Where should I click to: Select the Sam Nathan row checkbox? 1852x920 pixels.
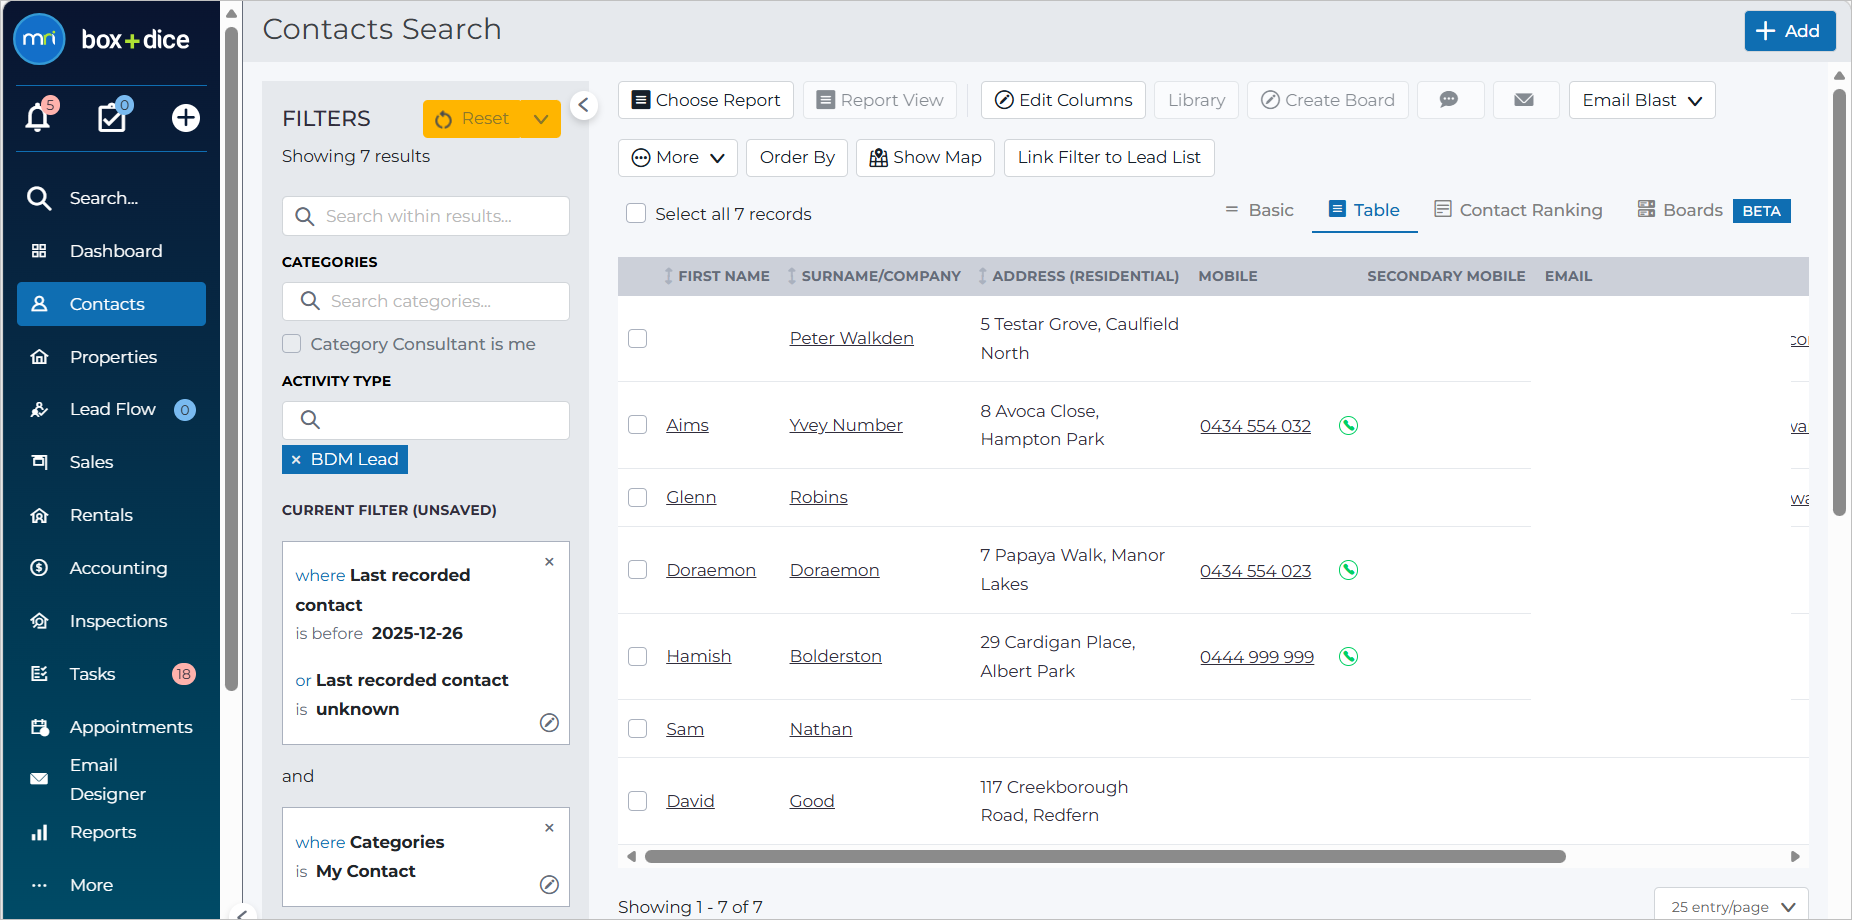click(638, 729)
